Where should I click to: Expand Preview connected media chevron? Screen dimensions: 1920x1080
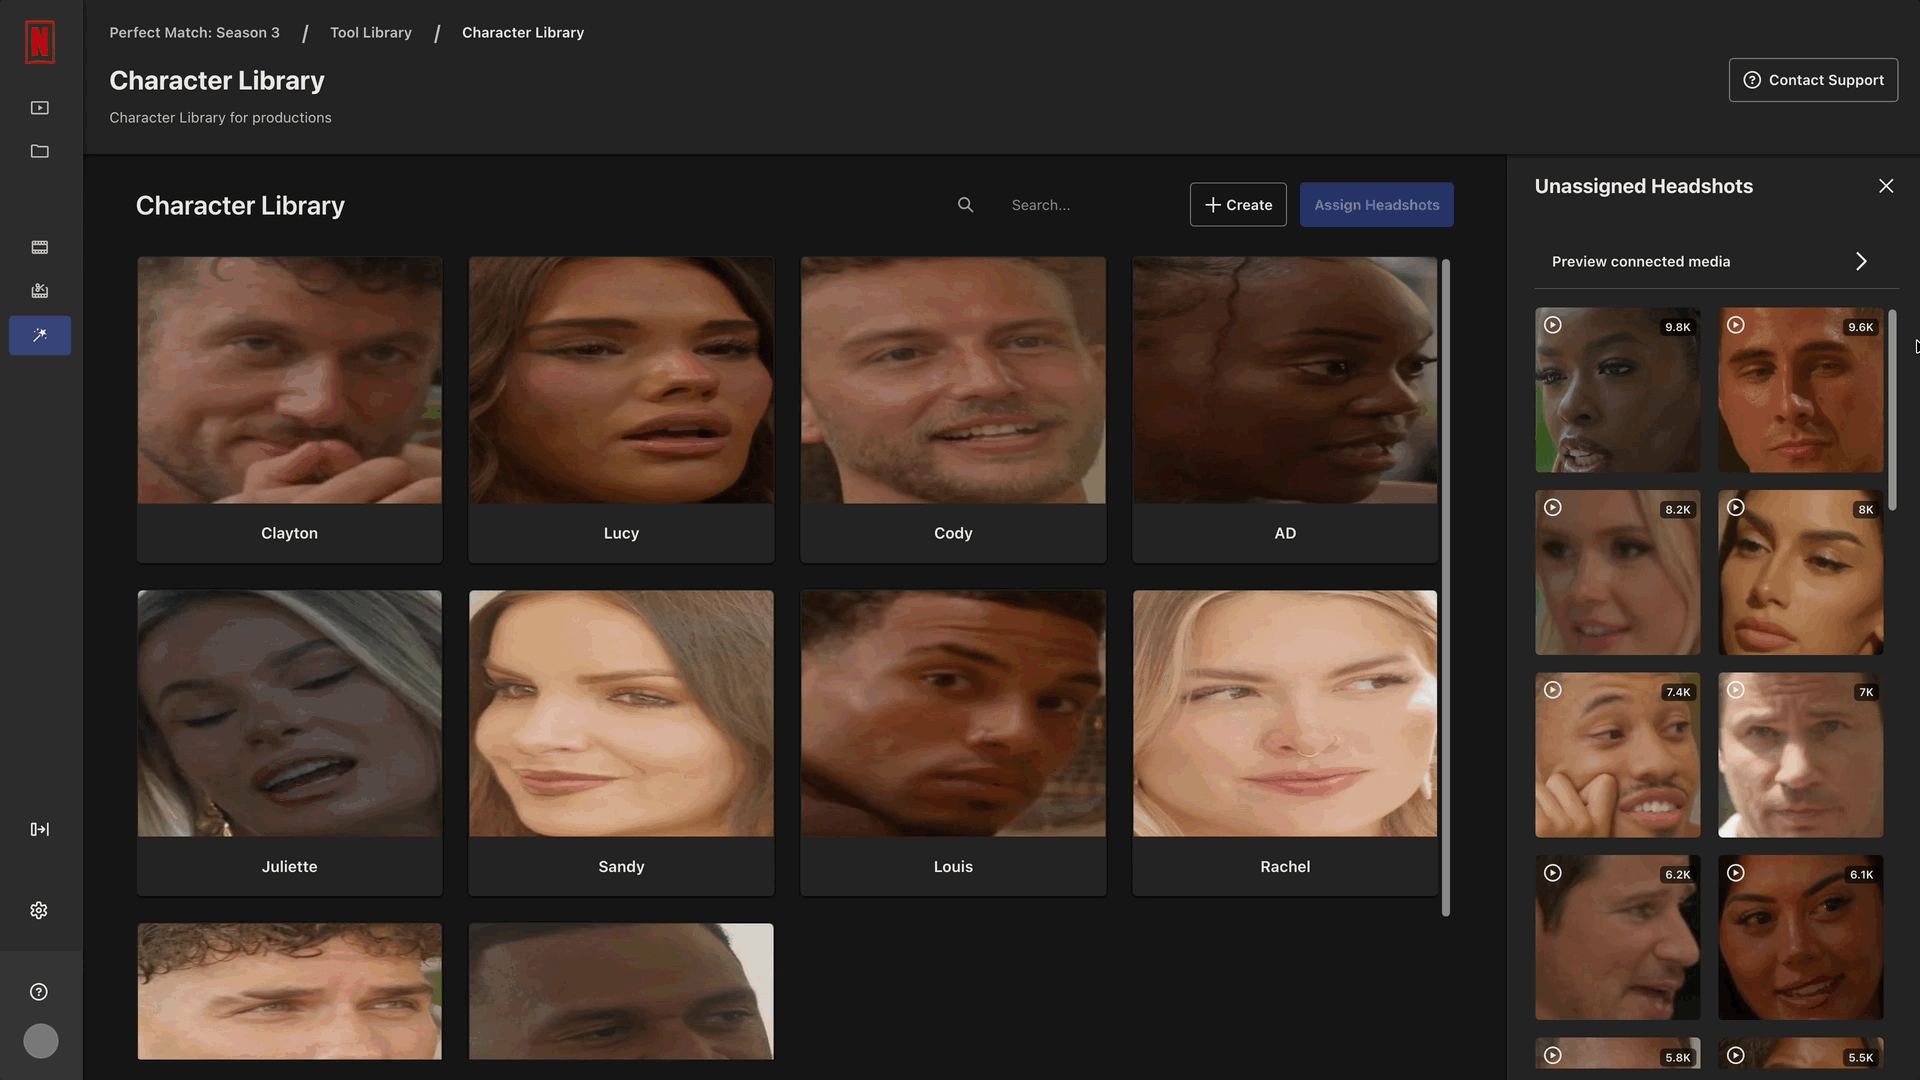point(1861,261)
